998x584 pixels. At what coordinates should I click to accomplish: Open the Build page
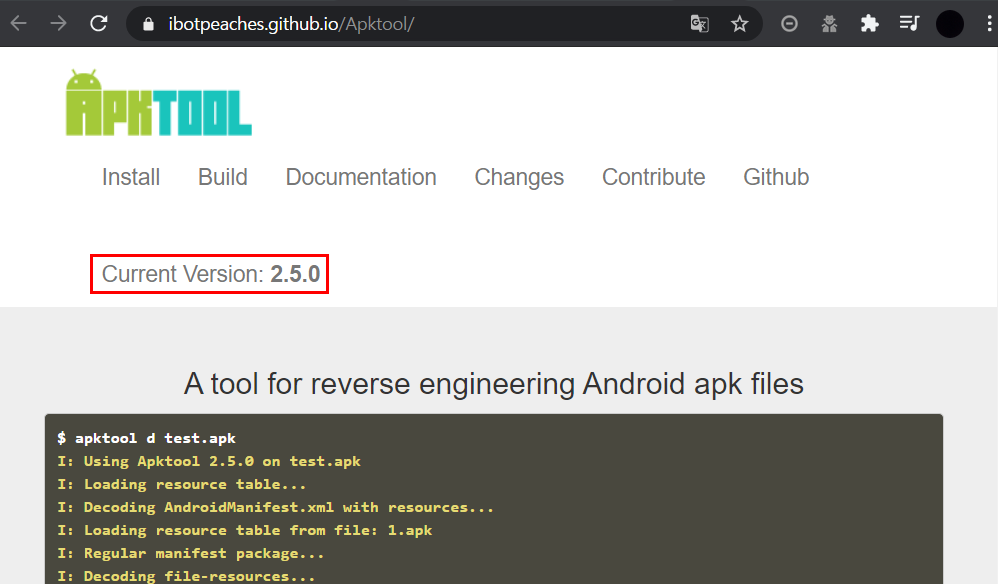point(222,177)
